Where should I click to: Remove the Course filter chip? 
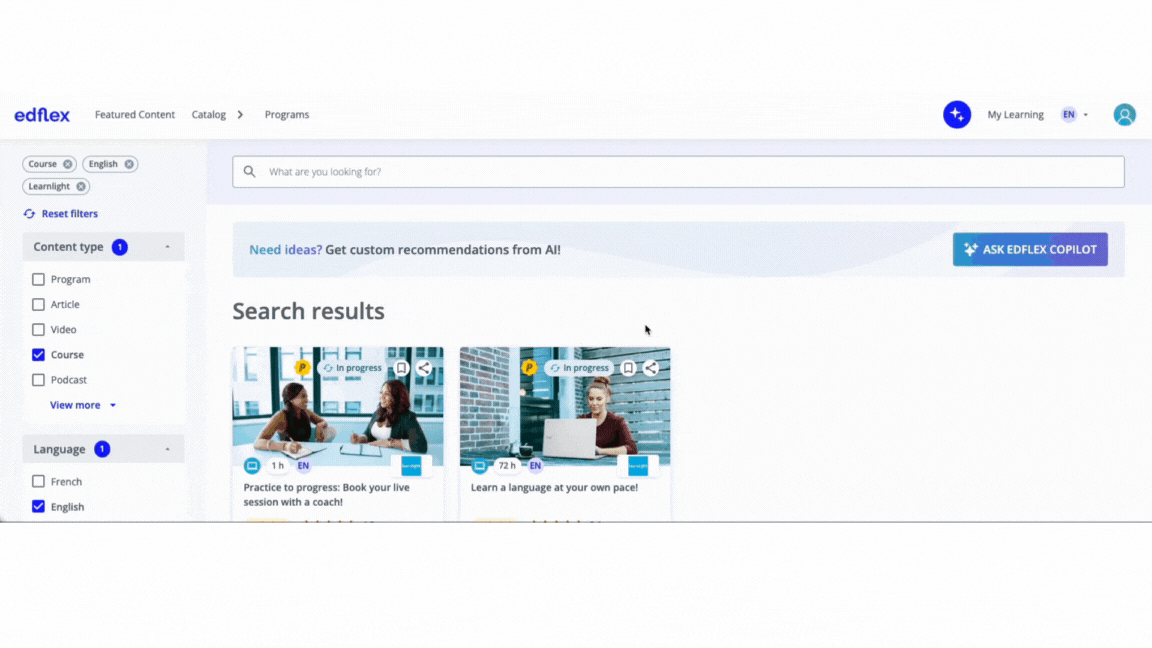(68, 164)
